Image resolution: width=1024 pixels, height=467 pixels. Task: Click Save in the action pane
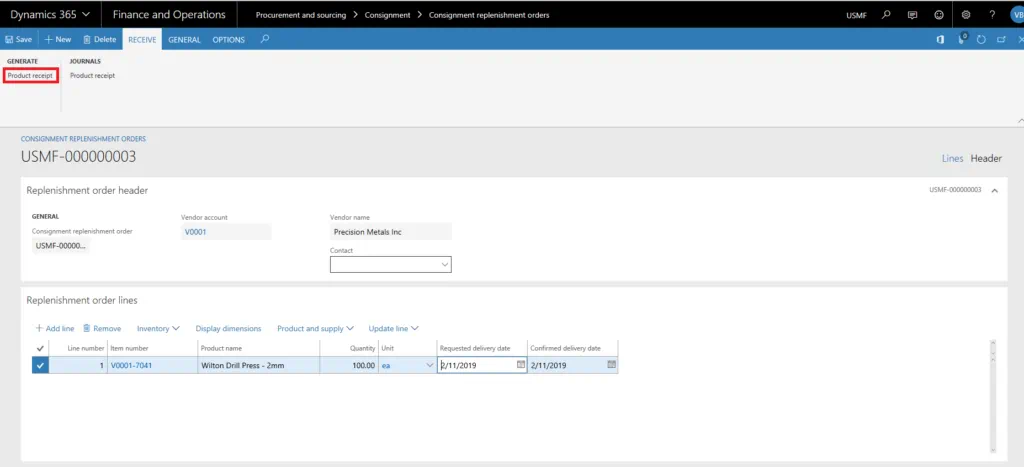click(18, 39)
